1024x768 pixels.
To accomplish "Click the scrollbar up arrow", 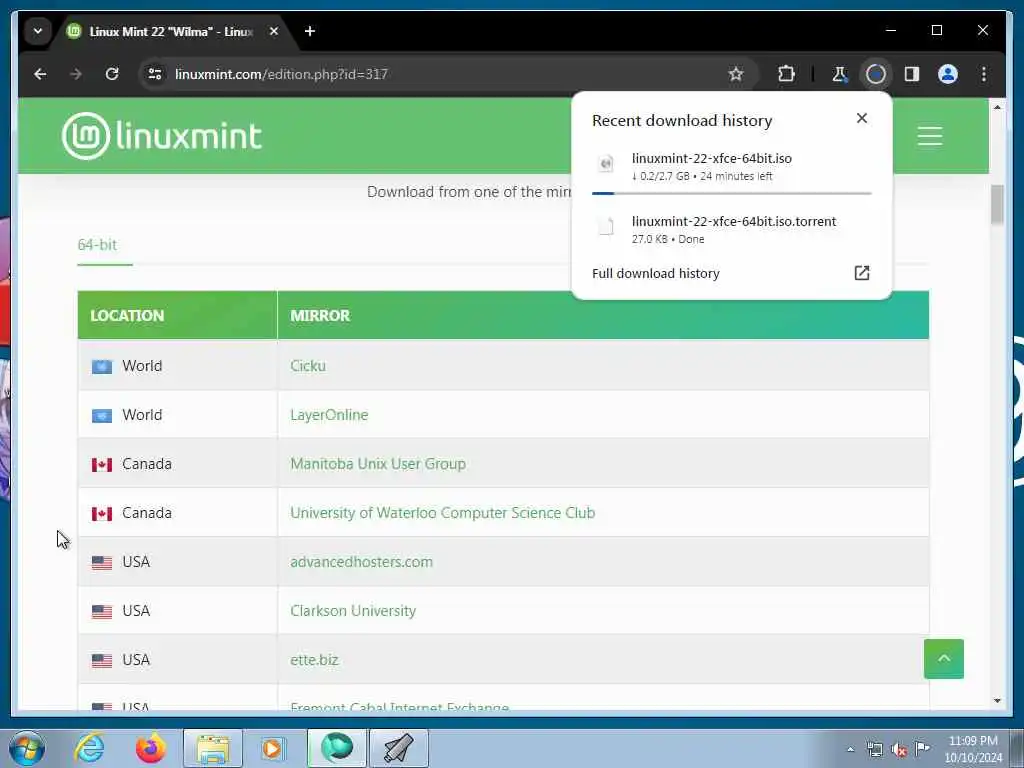I will click(997, 106).
